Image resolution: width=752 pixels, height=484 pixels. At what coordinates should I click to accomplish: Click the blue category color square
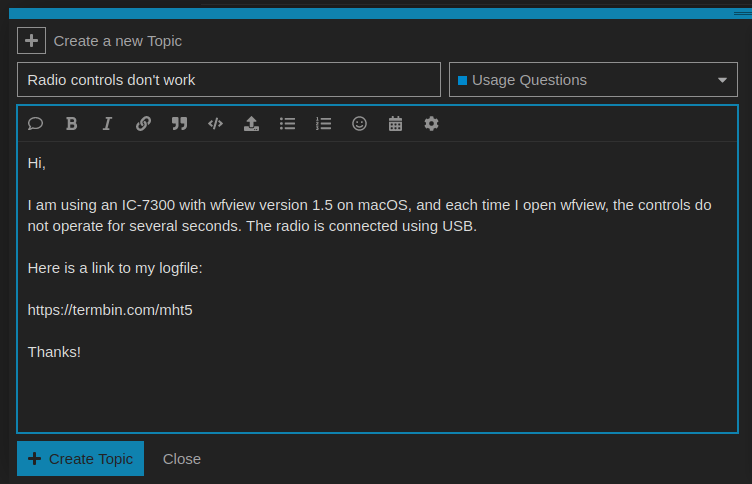tap(462, 80)
